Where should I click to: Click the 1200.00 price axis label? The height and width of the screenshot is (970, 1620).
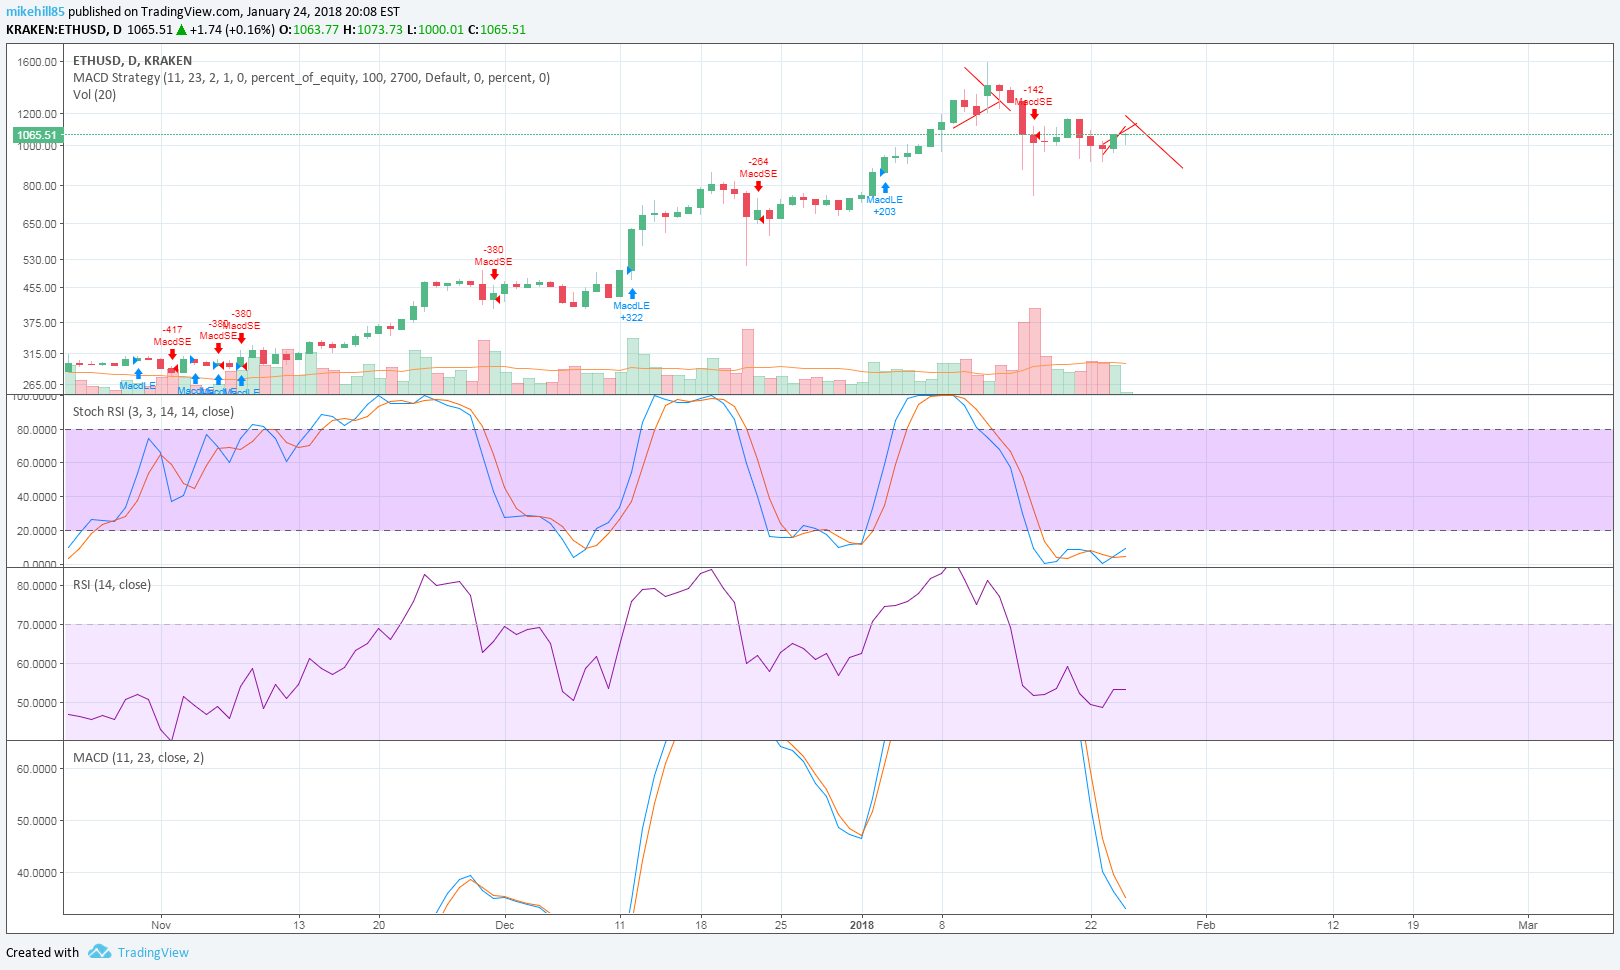(37, 114)
